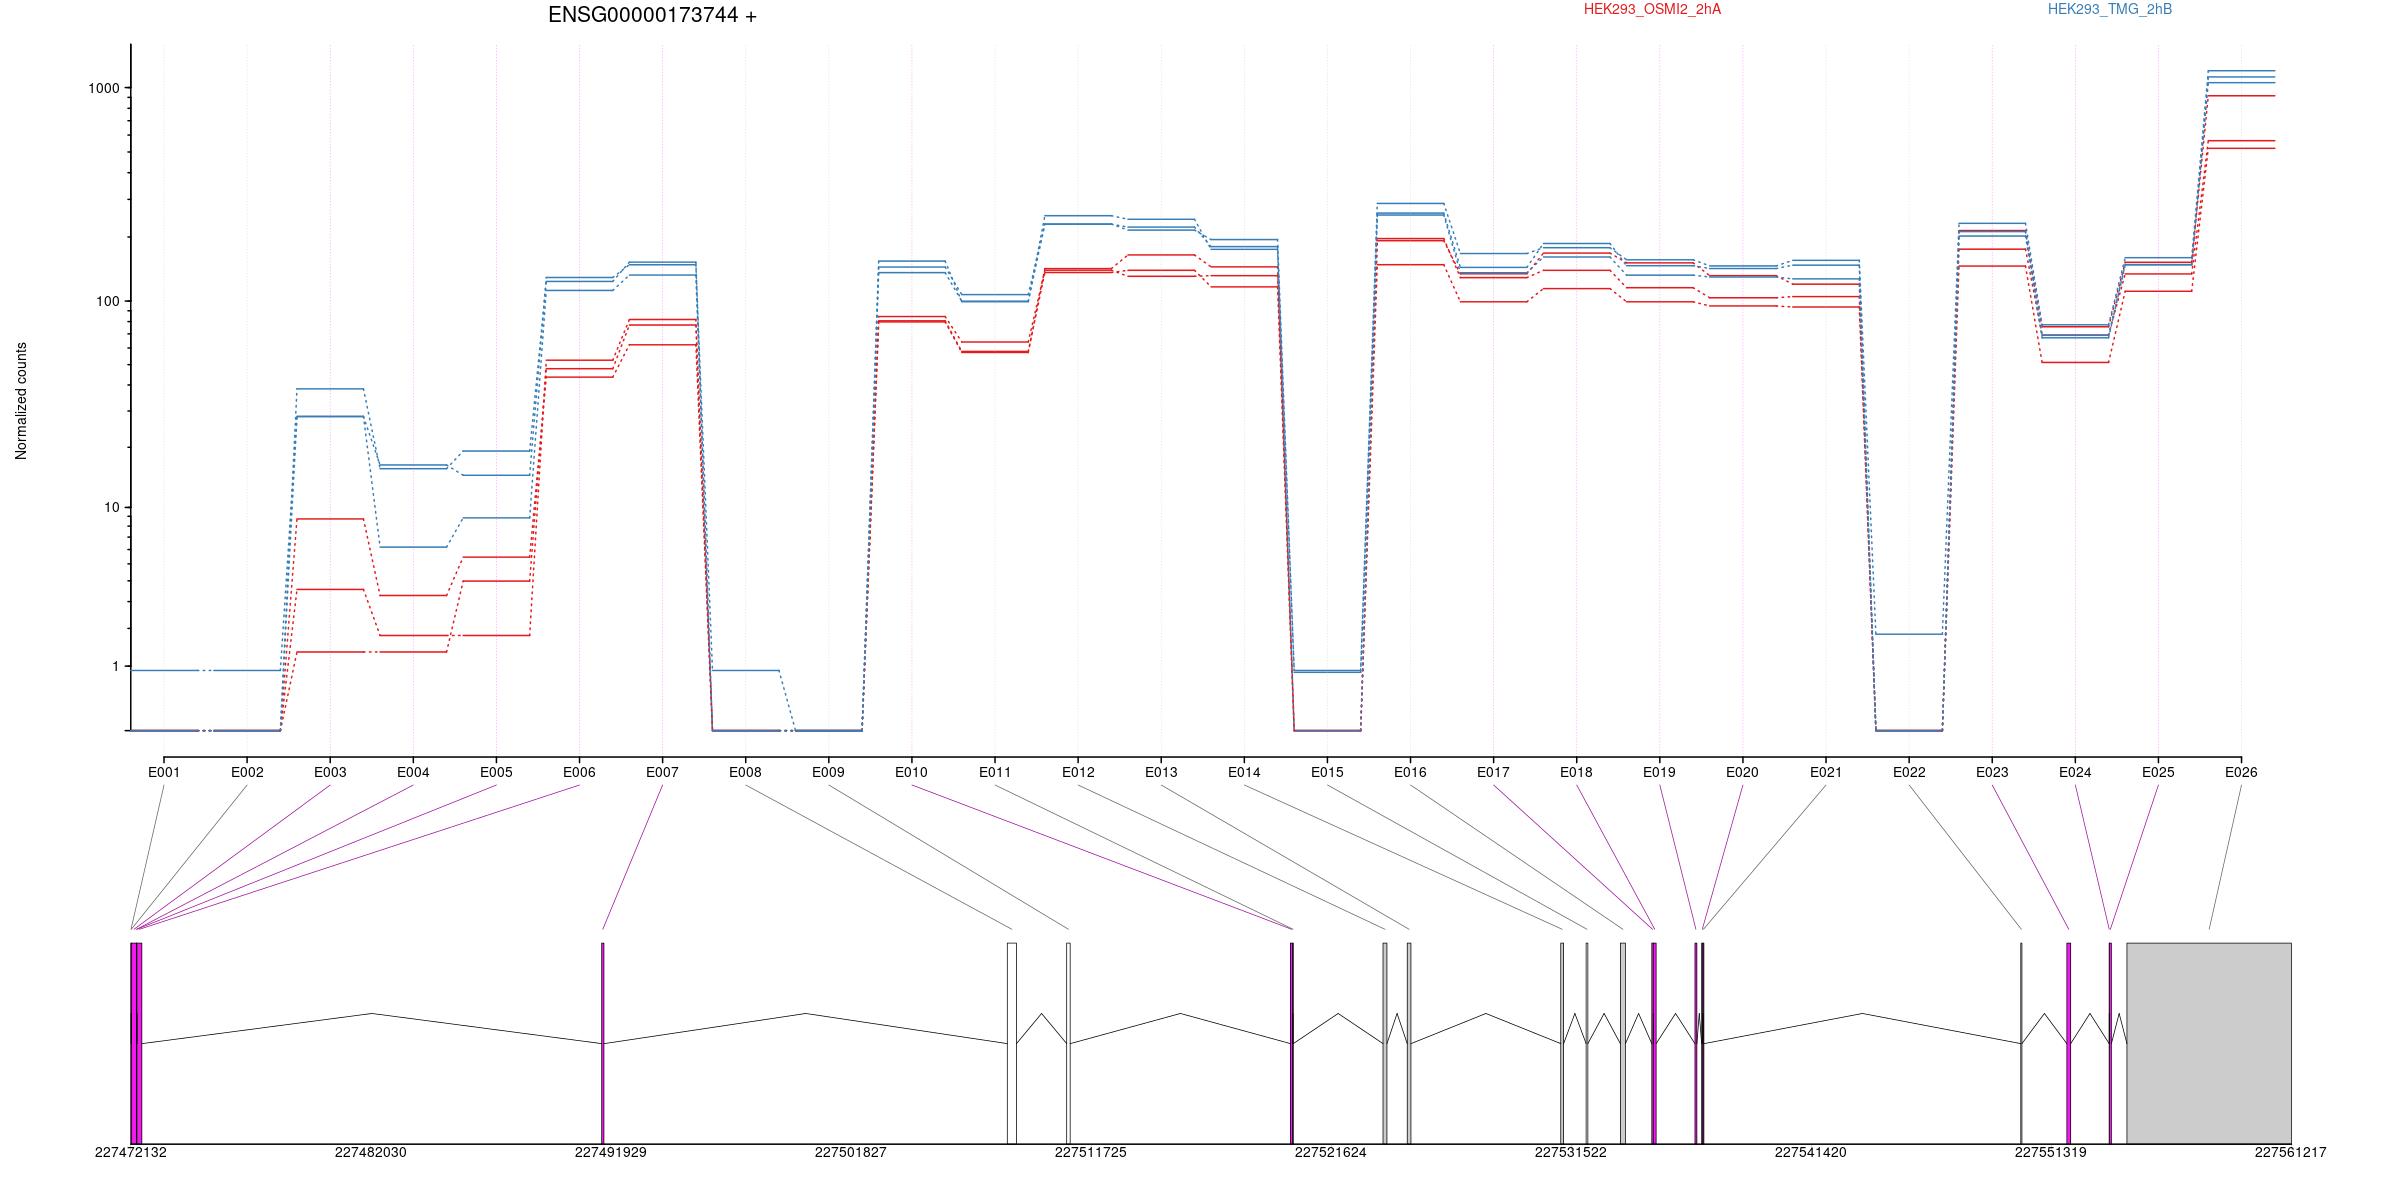
Task: Select exon label E025
Action: tap(2158, 772)
